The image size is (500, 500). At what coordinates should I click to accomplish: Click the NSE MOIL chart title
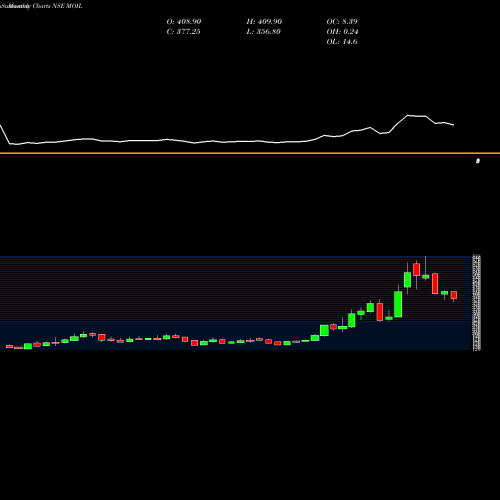click(x=41, y=6)
